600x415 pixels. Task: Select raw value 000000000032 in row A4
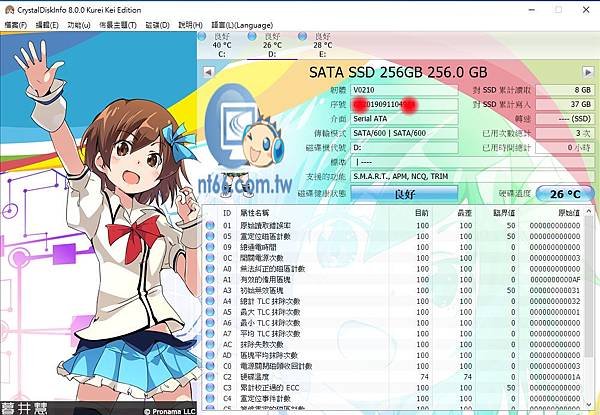pos(555,301)
